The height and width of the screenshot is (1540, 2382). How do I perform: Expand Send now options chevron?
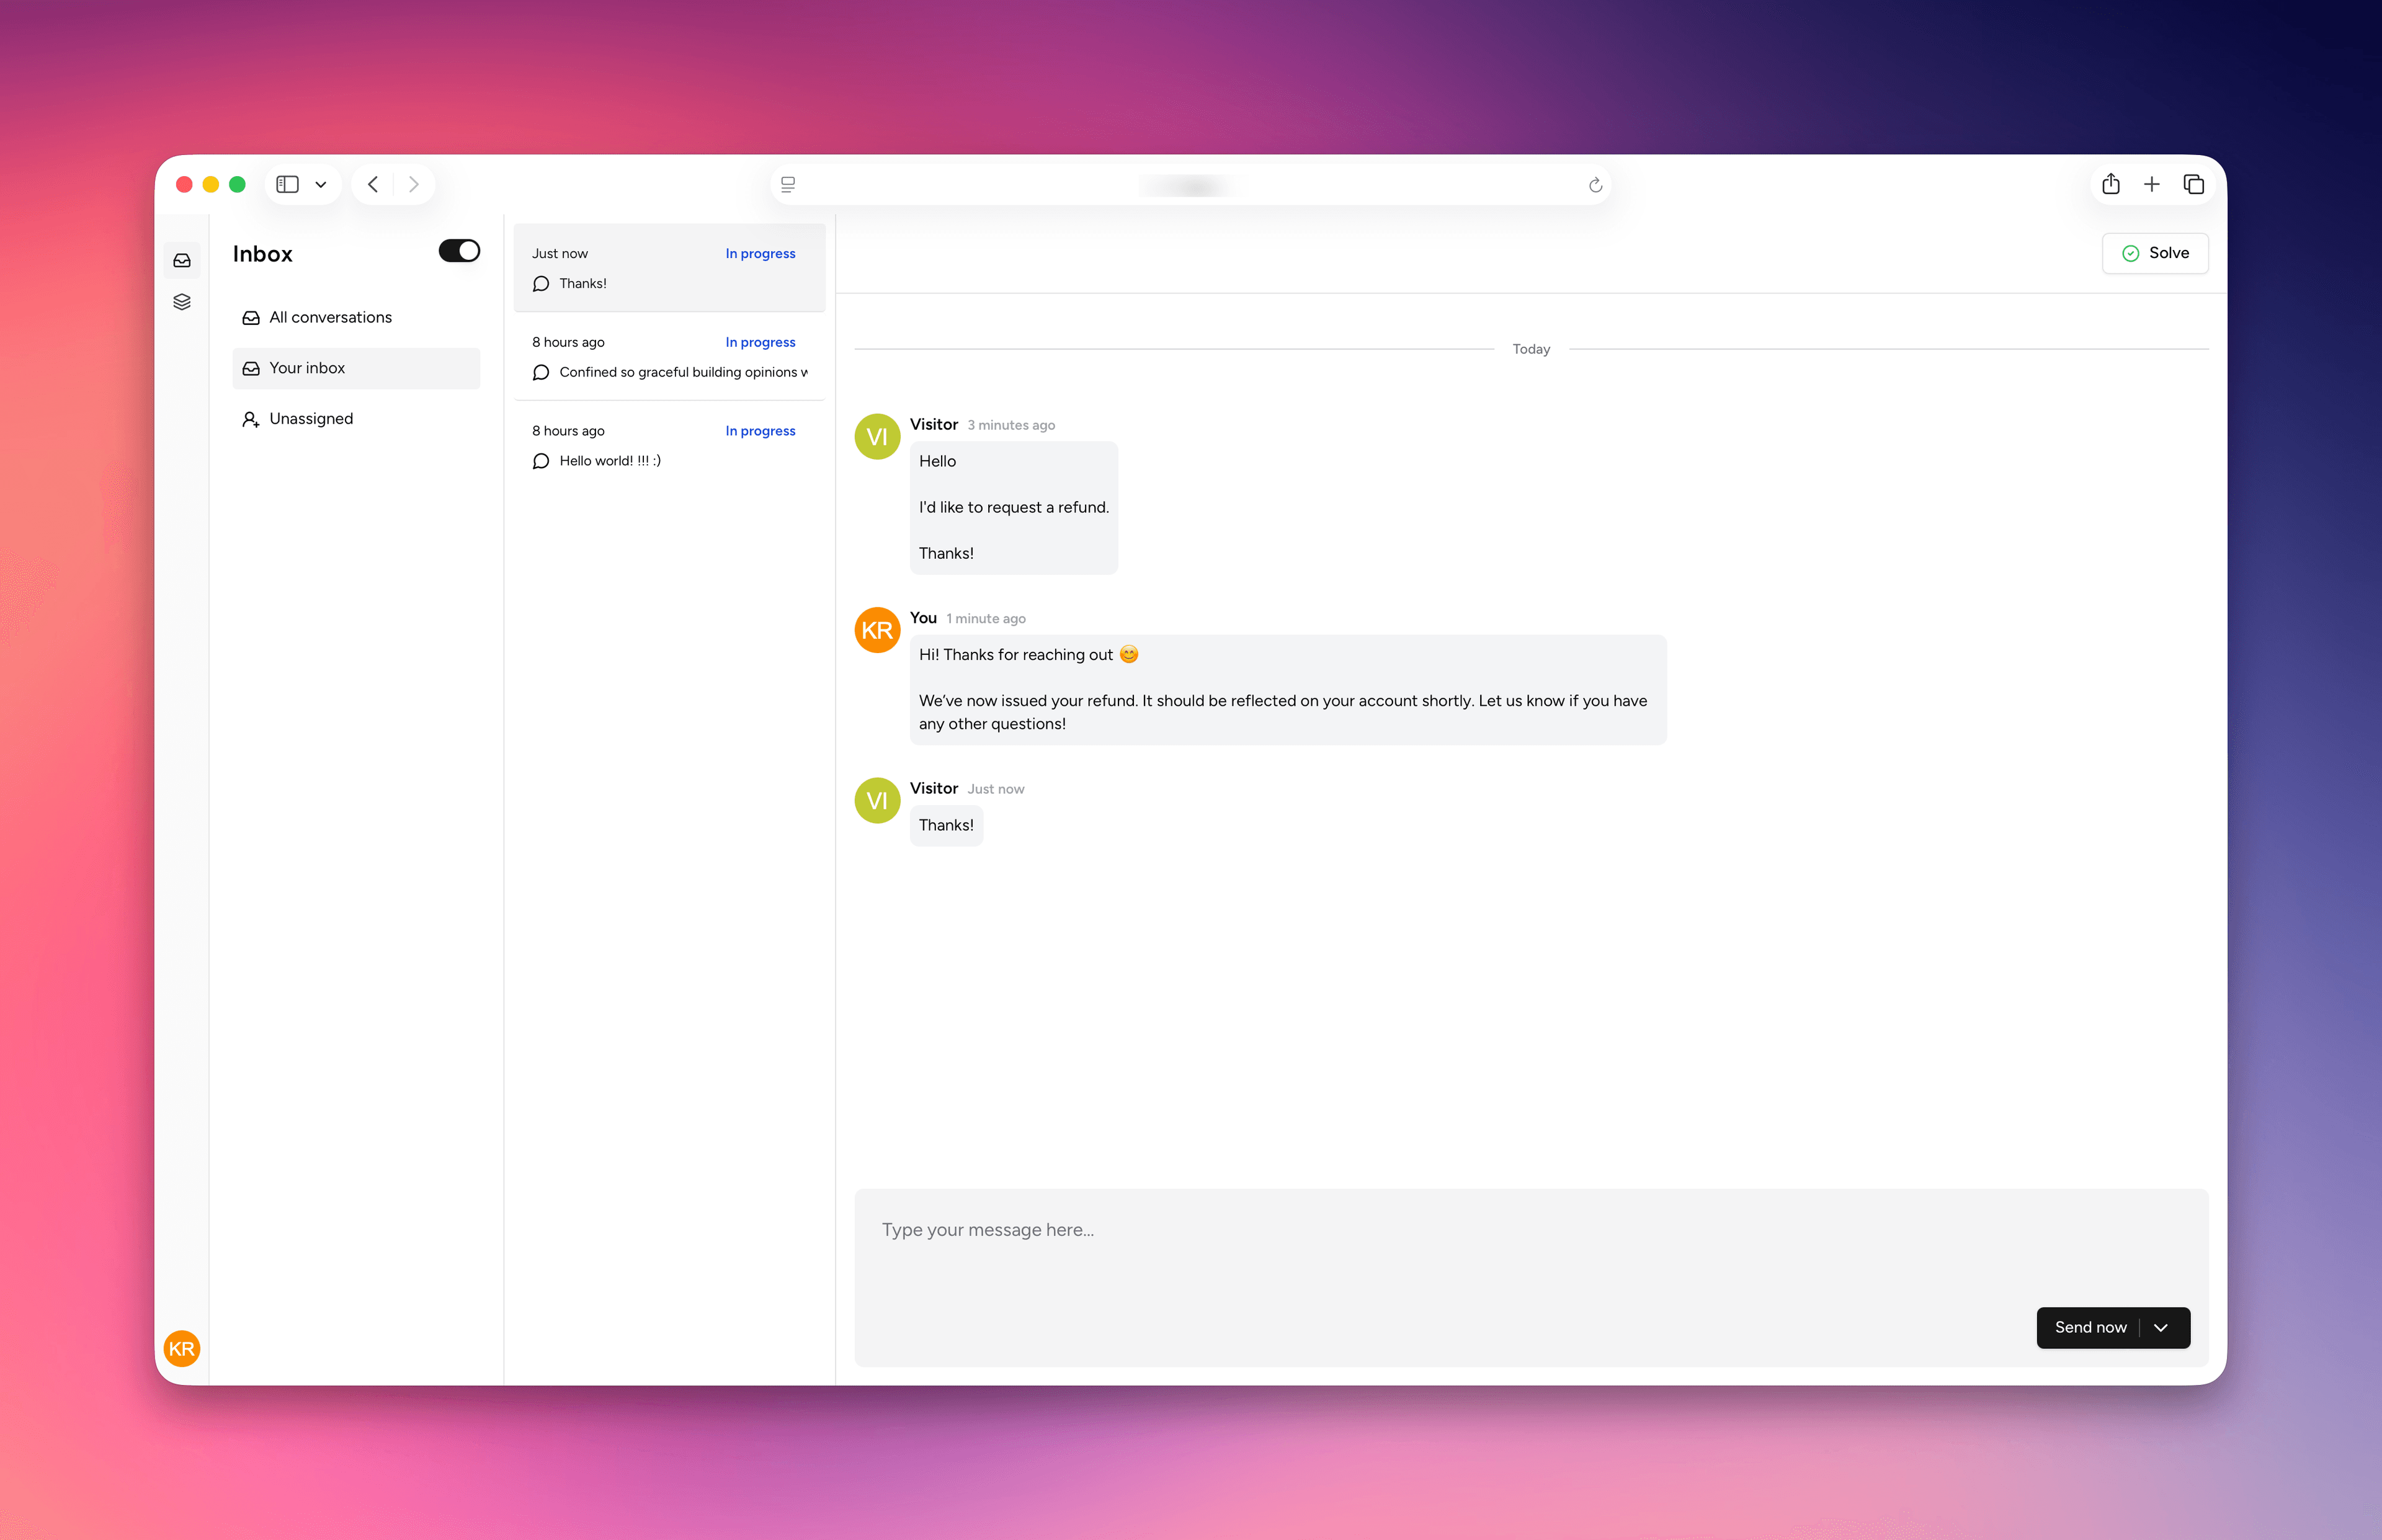point(2161,1327)
